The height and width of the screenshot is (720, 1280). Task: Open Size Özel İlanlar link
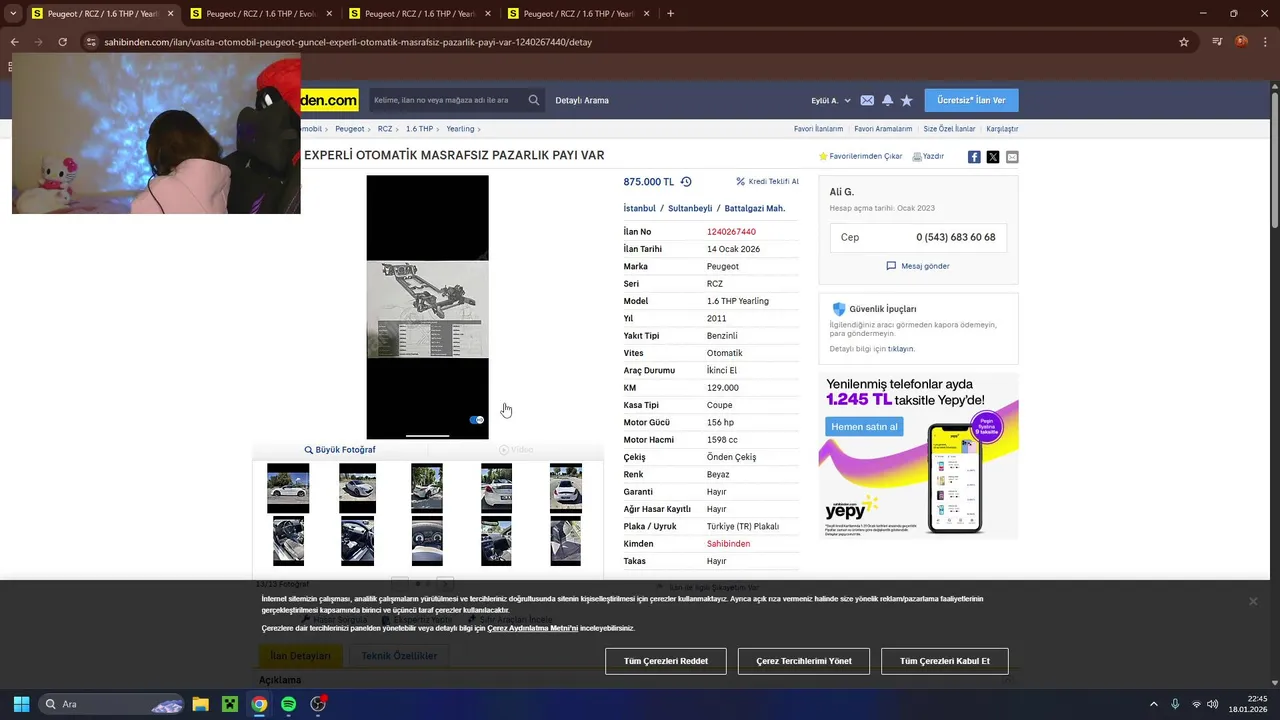coord(949,129)
